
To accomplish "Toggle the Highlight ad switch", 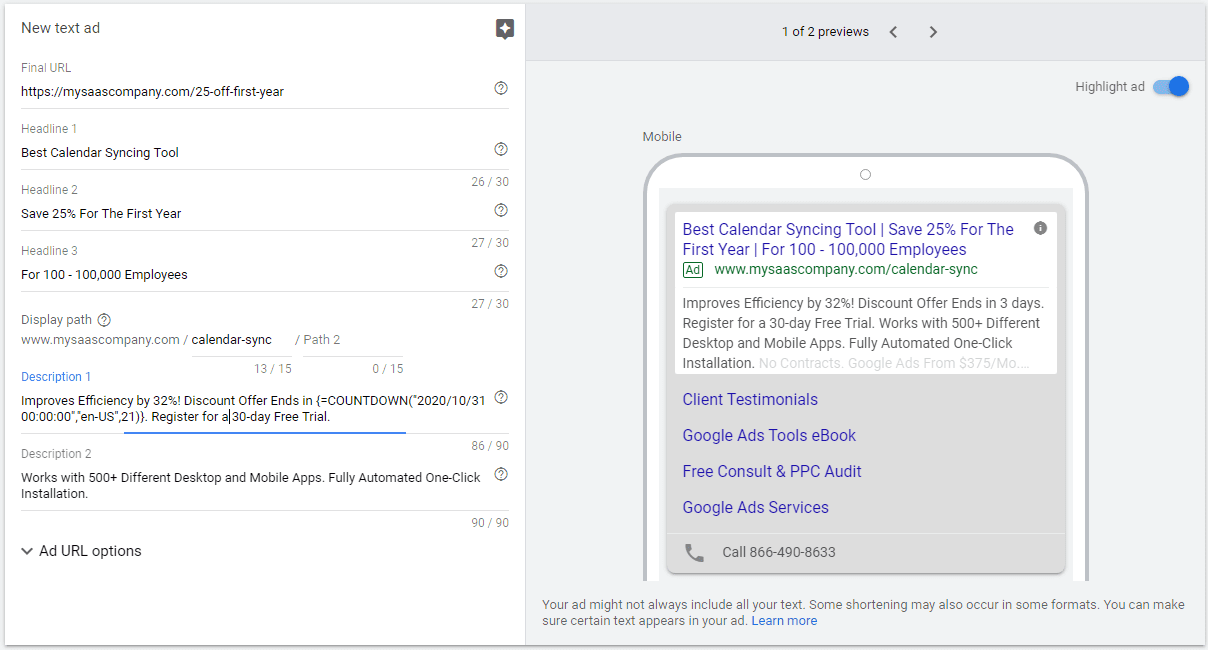I will point(1171,87).
